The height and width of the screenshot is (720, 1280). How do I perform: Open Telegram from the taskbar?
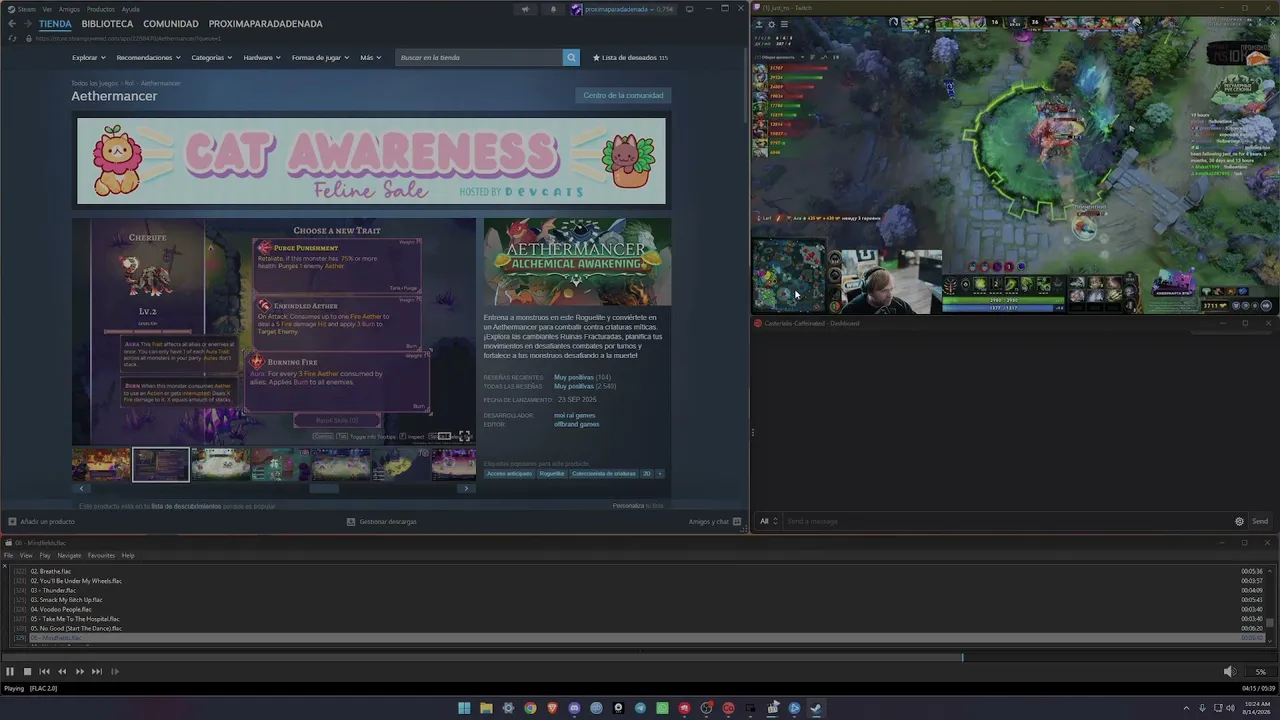click(640, 708)
